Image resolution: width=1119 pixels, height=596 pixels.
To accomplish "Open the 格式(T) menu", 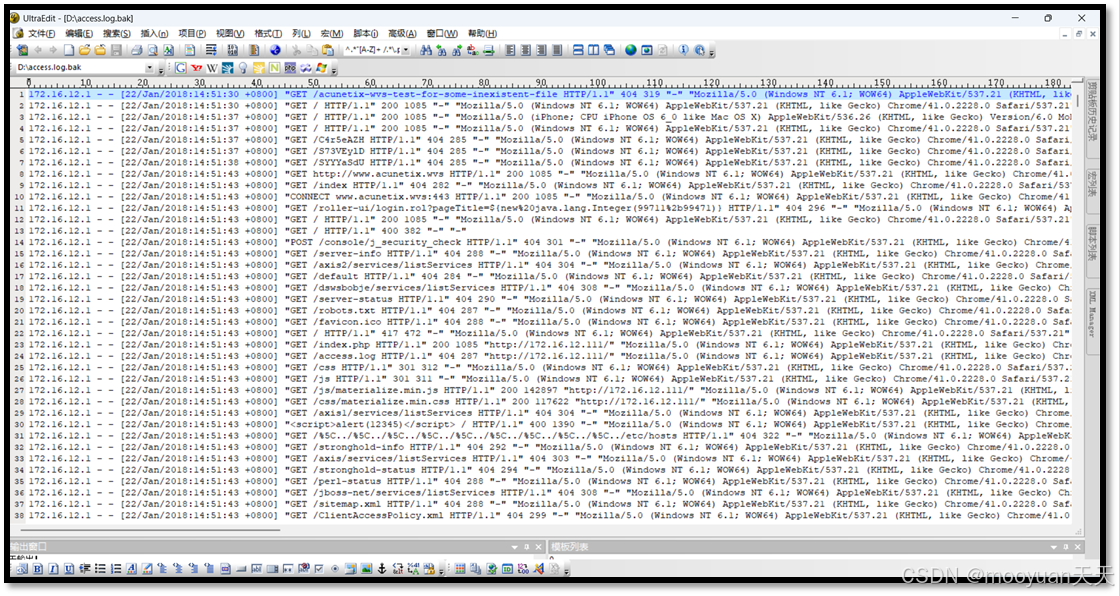I will (268, 34).
